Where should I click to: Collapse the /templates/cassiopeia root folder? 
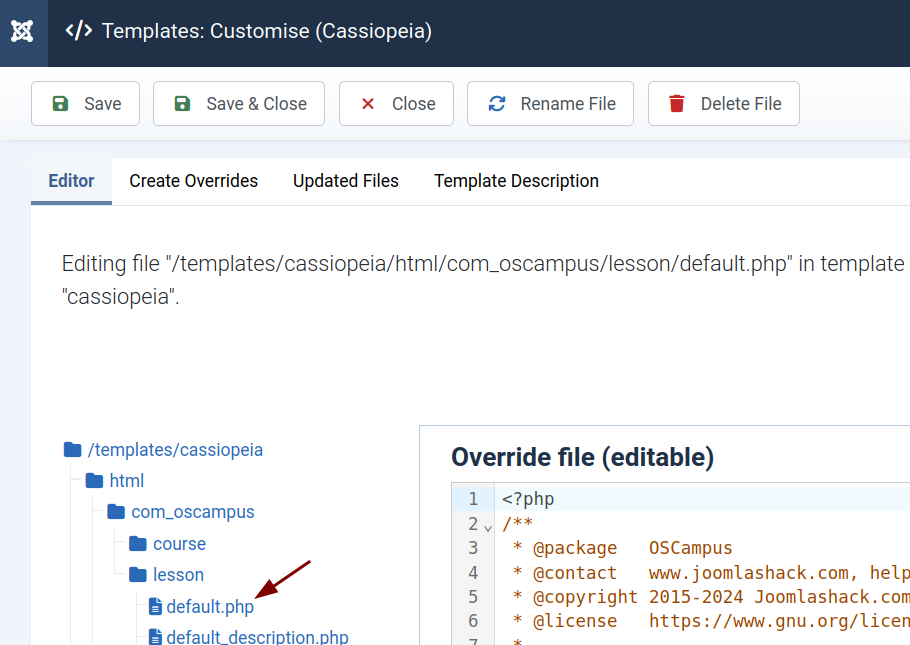[175, 450]
